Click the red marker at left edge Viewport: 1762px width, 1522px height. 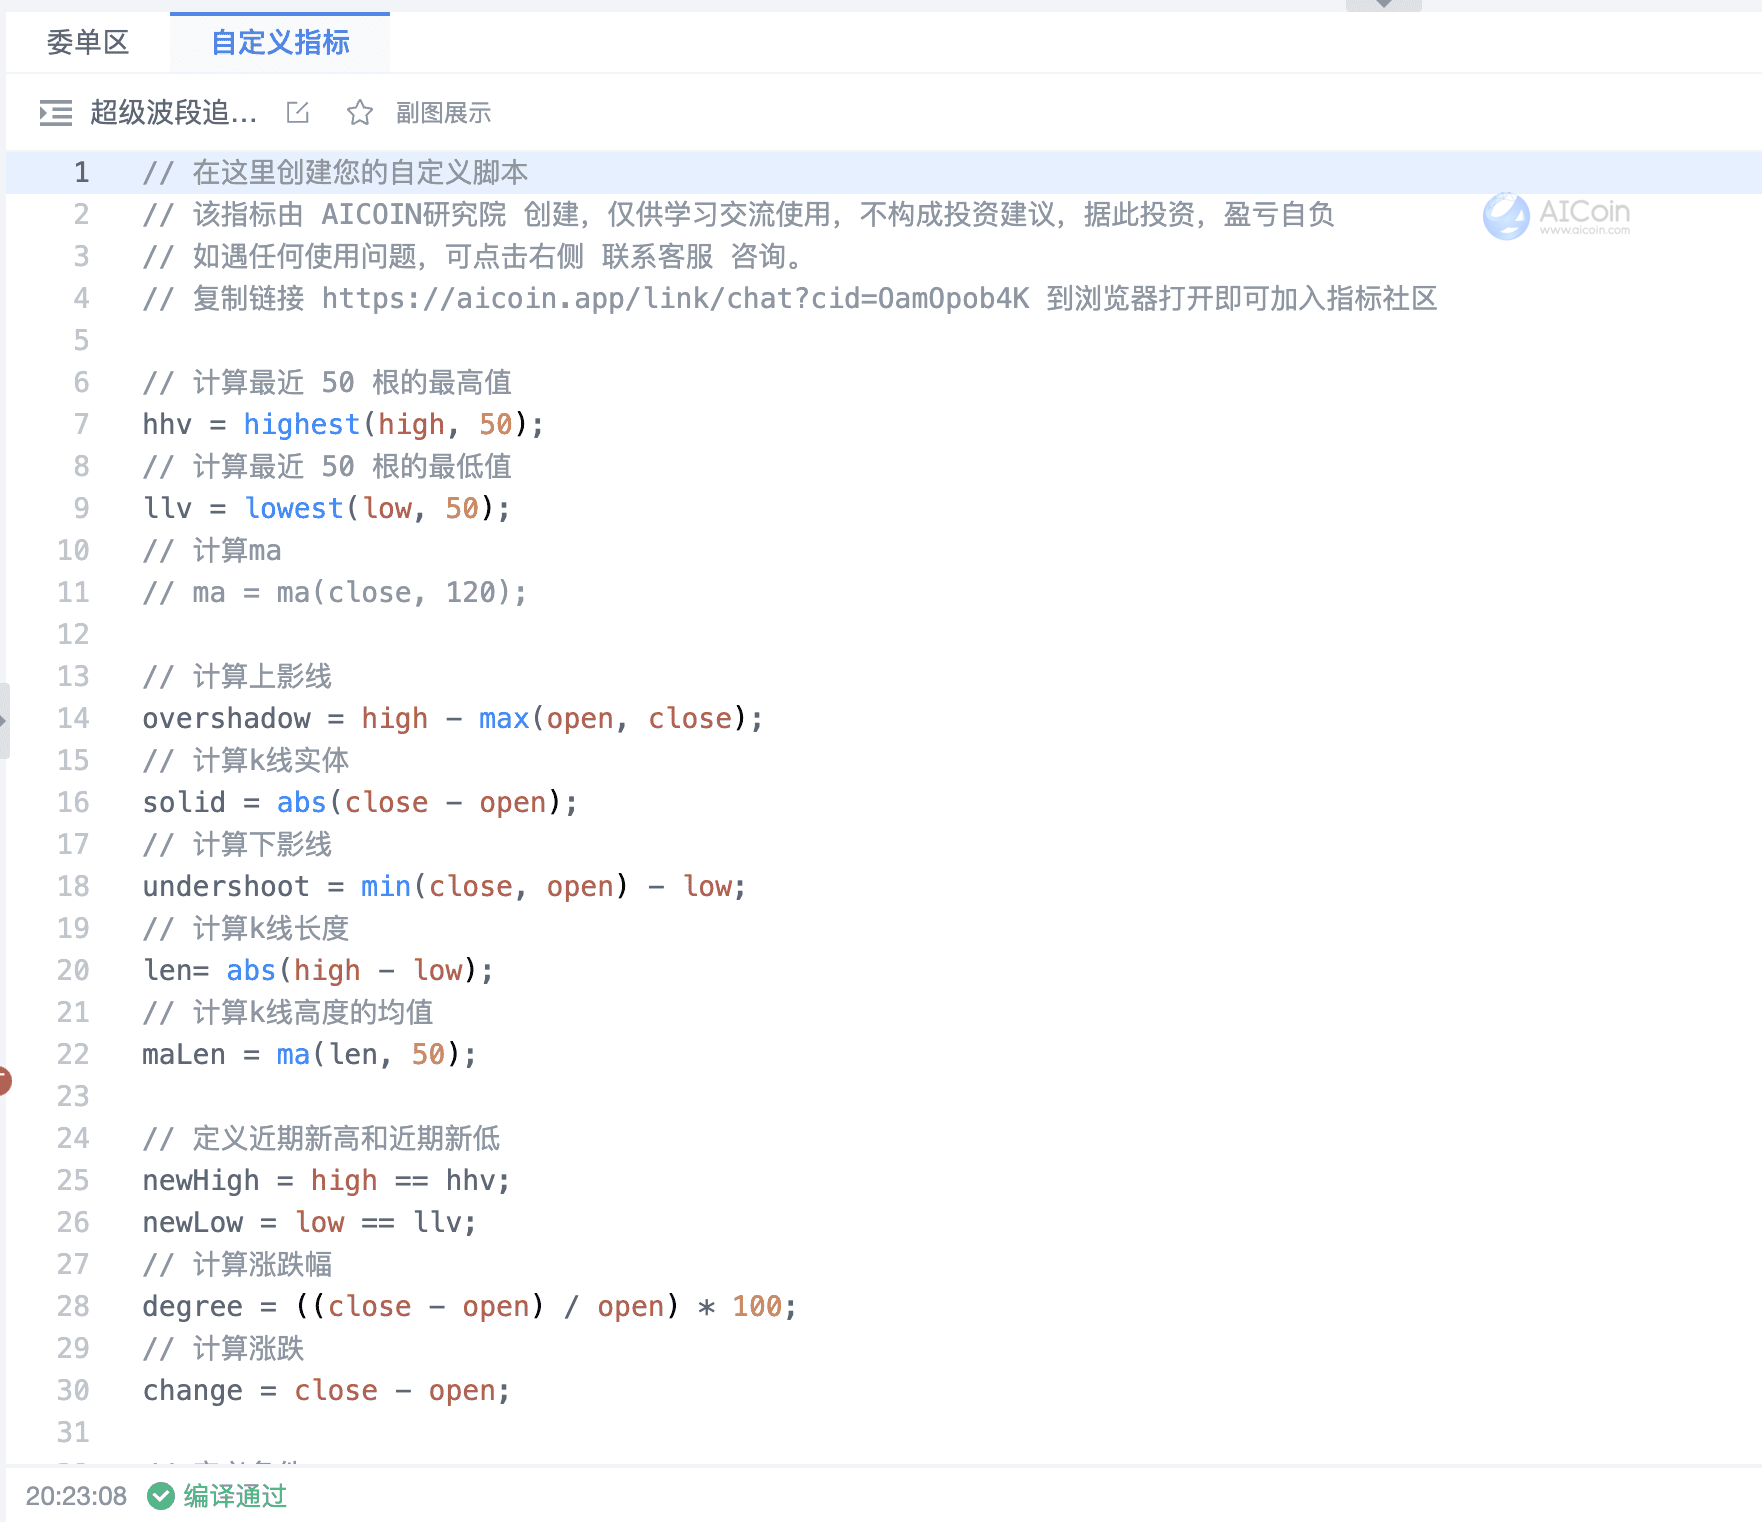tap(4, 1080)
